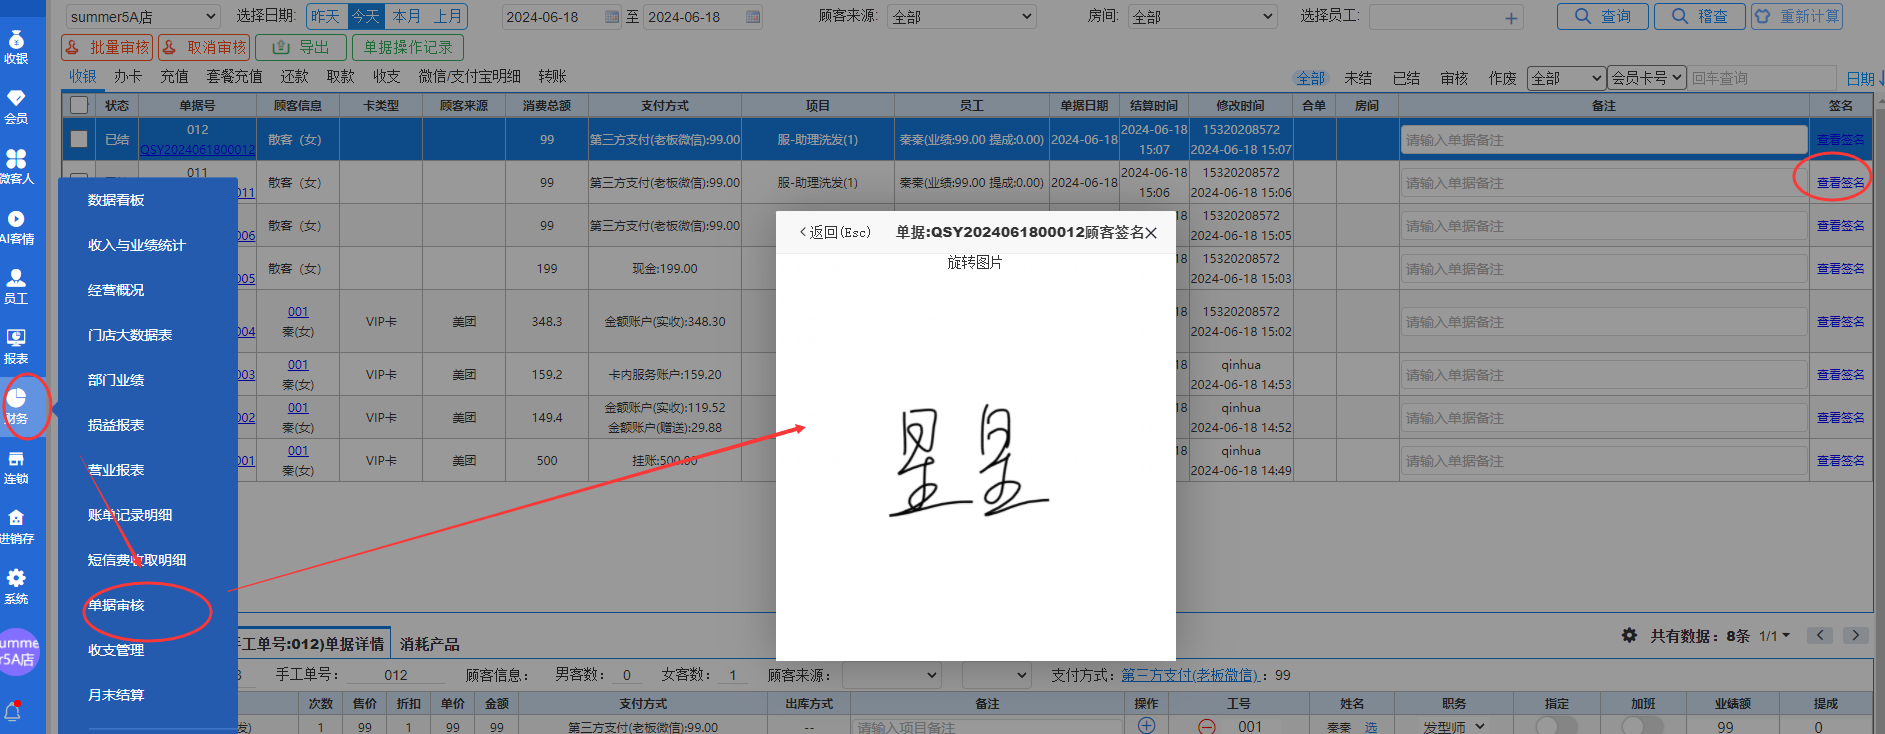Filter by 审核 status
The height and width of the screenshot is (734, 1885).
pyautogui.click(x=1454, y=78)
